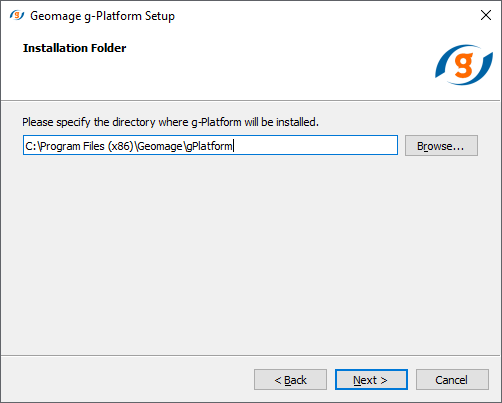Proceed with the Next > button
Screen dimensions: 502x403
click(371, 379)
